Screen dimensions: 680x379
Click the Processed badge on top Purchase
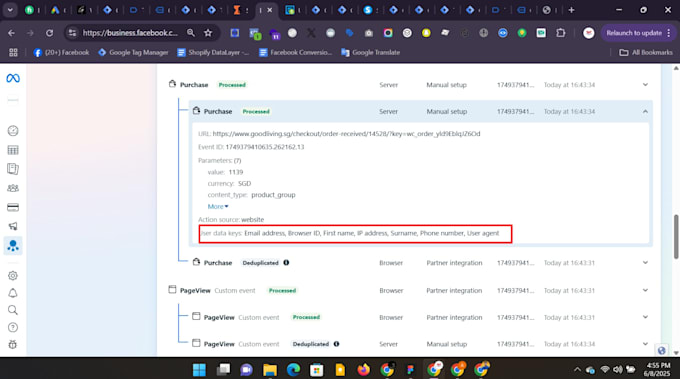point(232,85)
